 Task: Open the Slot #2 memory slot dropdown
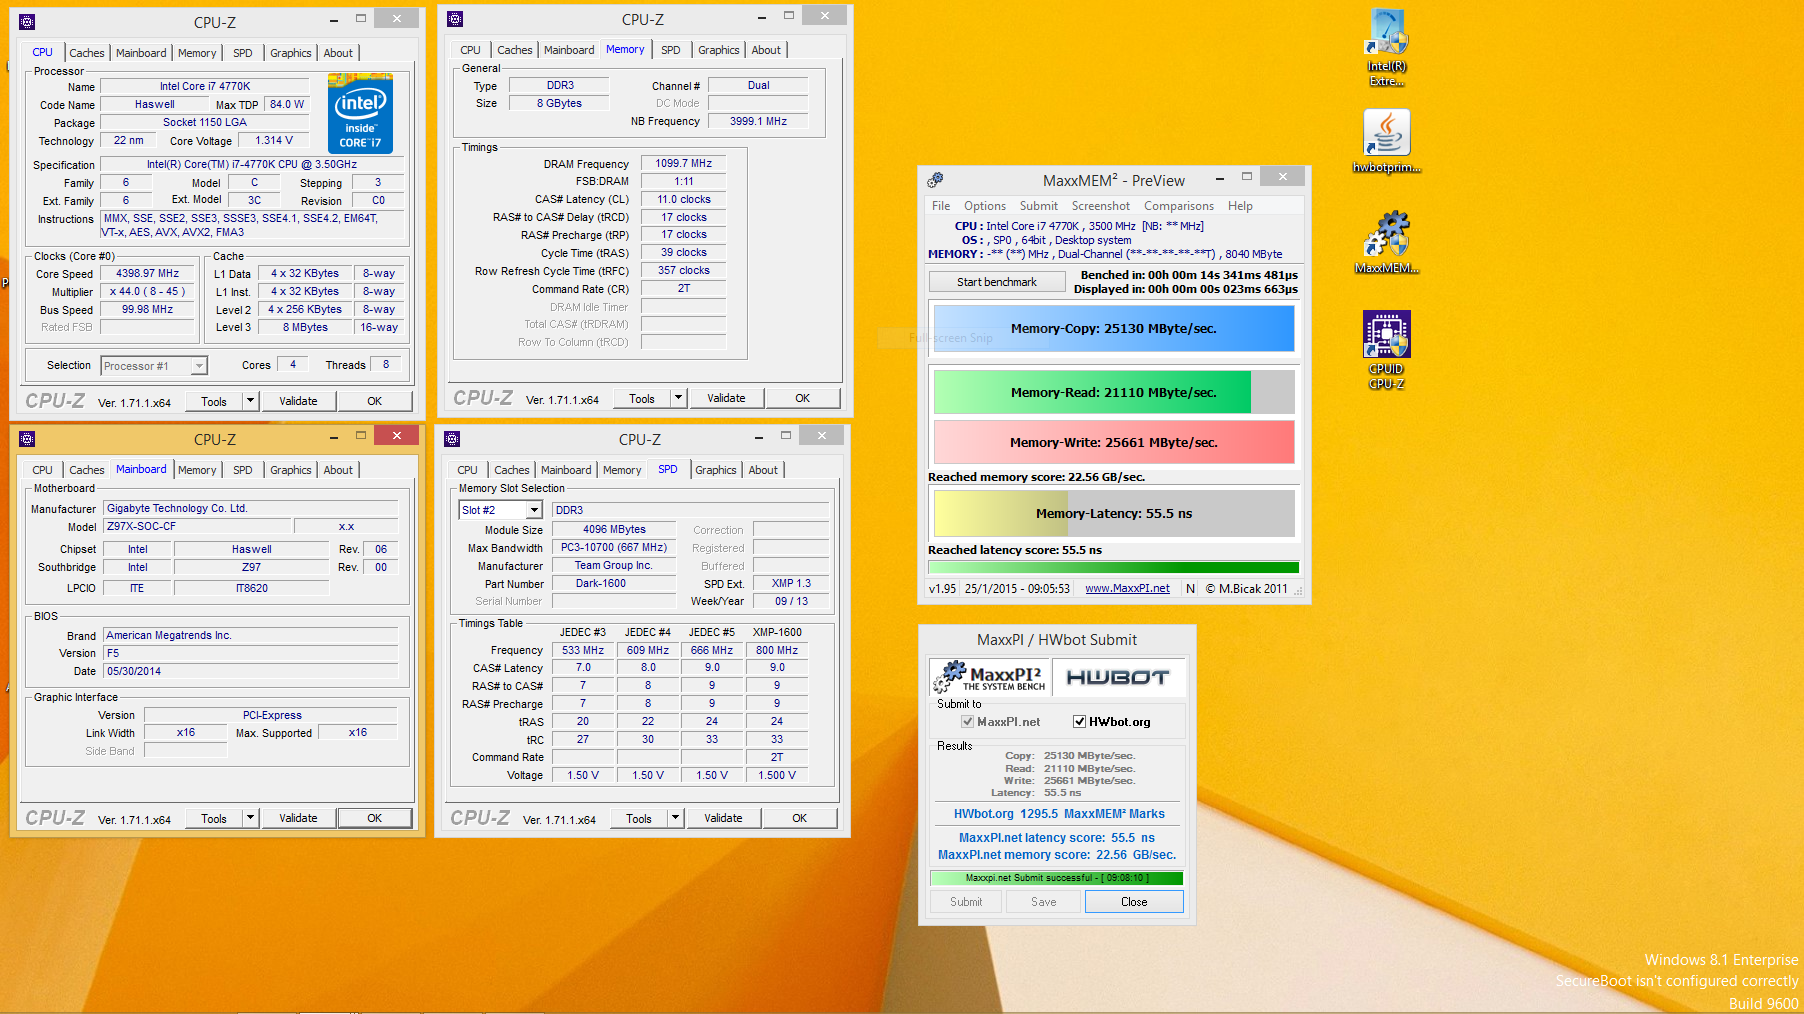click(x=534, y=510)
